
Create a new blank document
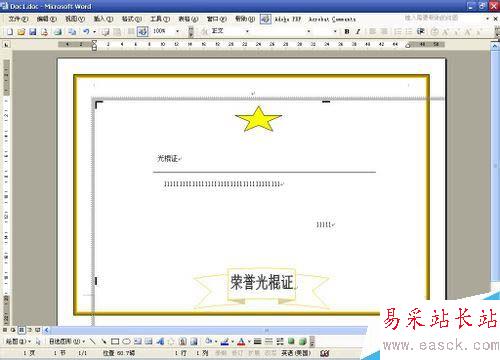pyautogui.click(x=10, y=32)
